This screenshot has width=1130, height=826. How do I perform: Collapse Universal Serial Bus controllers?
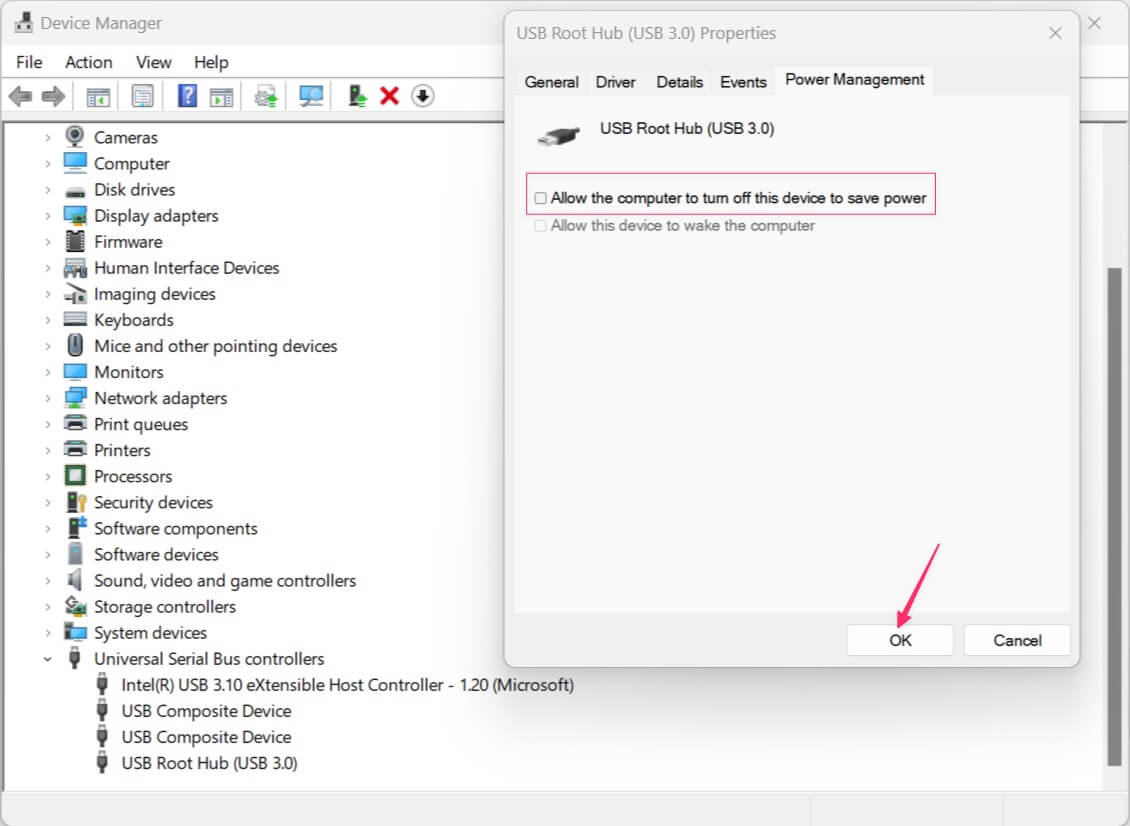tap(47, 659)
